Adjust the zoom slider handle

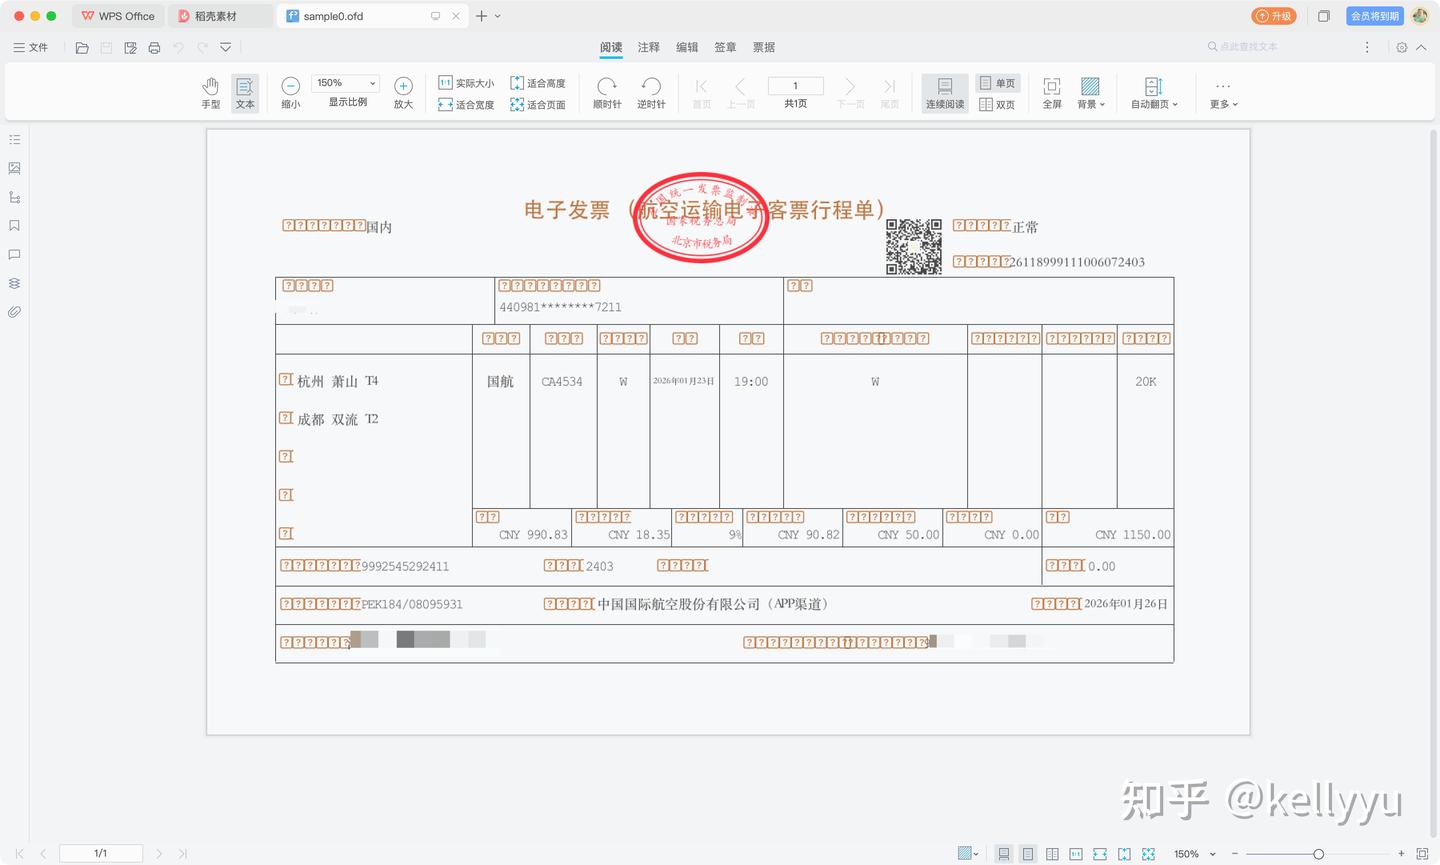[1319, 854]
